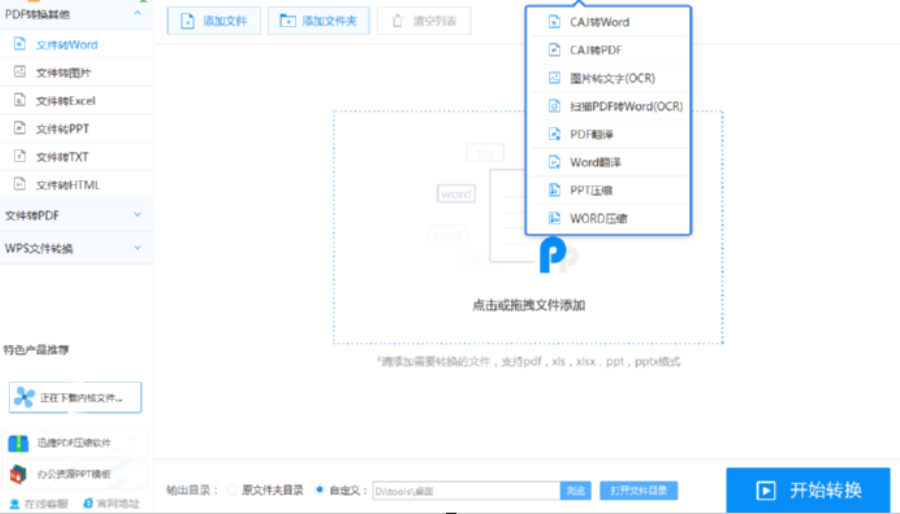The width and height of the screenshot is (900, 514).
Task: Click the fan icon in download status box
Action: 24,397
